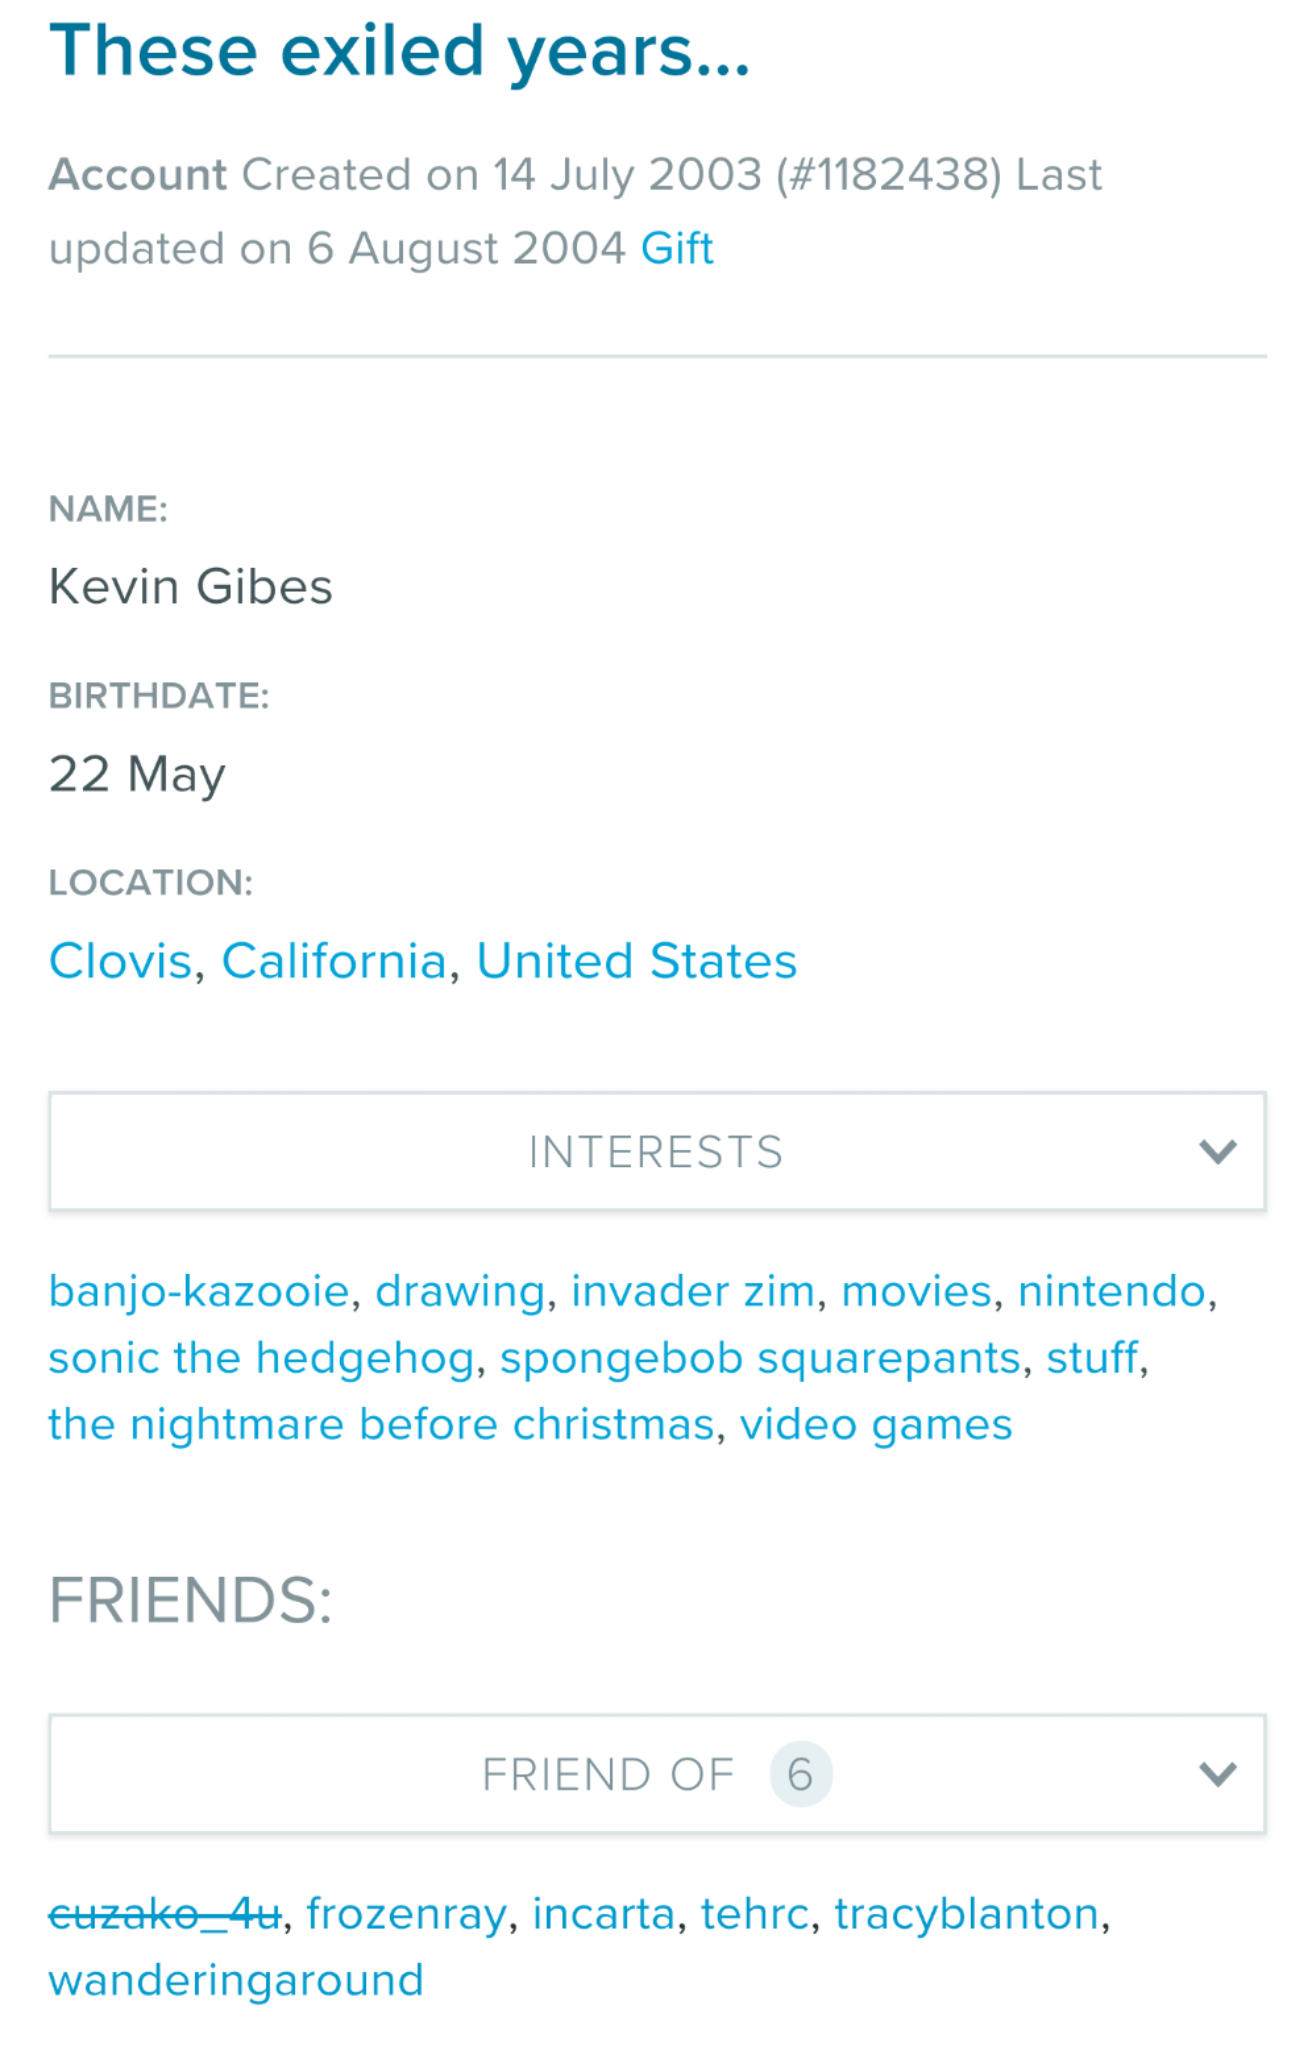
Task: Open the video games interest
Action: click(x=876, y=1424)
